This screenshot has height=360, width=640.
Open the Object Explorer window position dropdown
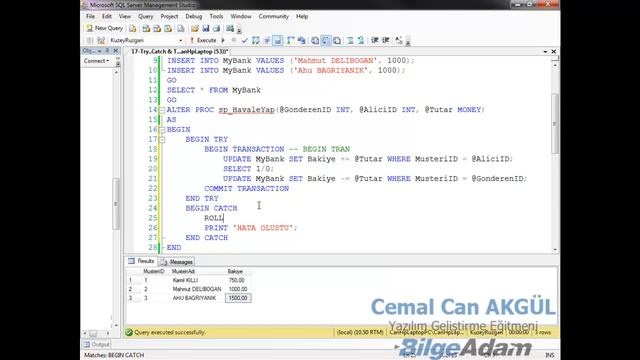(x=99, y=51)
